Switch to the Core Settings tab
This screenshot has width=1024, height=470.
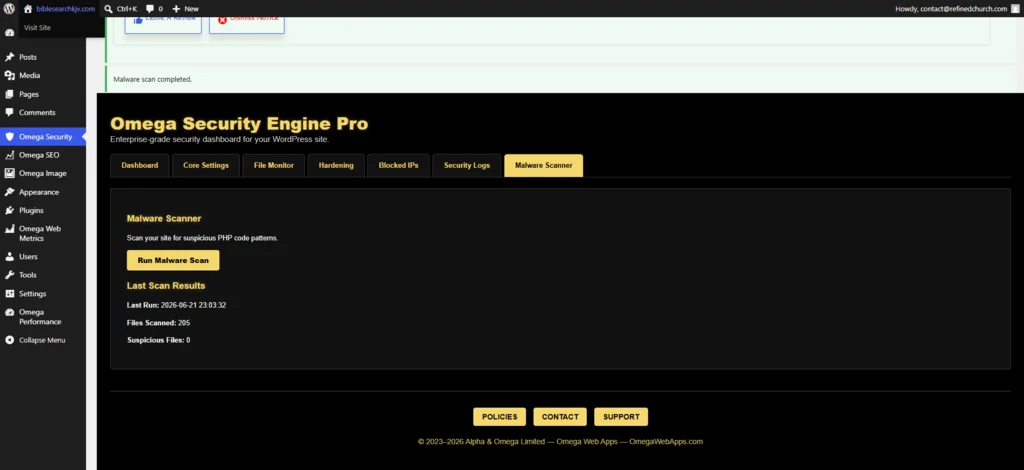pyautogui.click(x=206, y=165)
